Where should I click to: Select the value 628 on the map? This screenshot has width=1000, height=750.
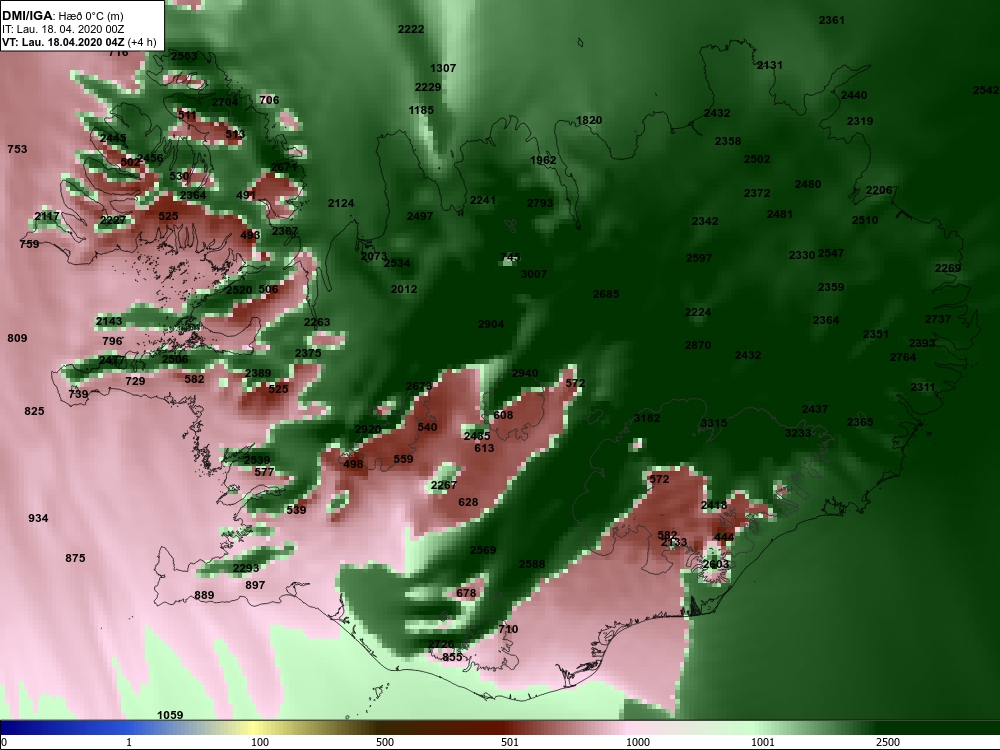468,502
